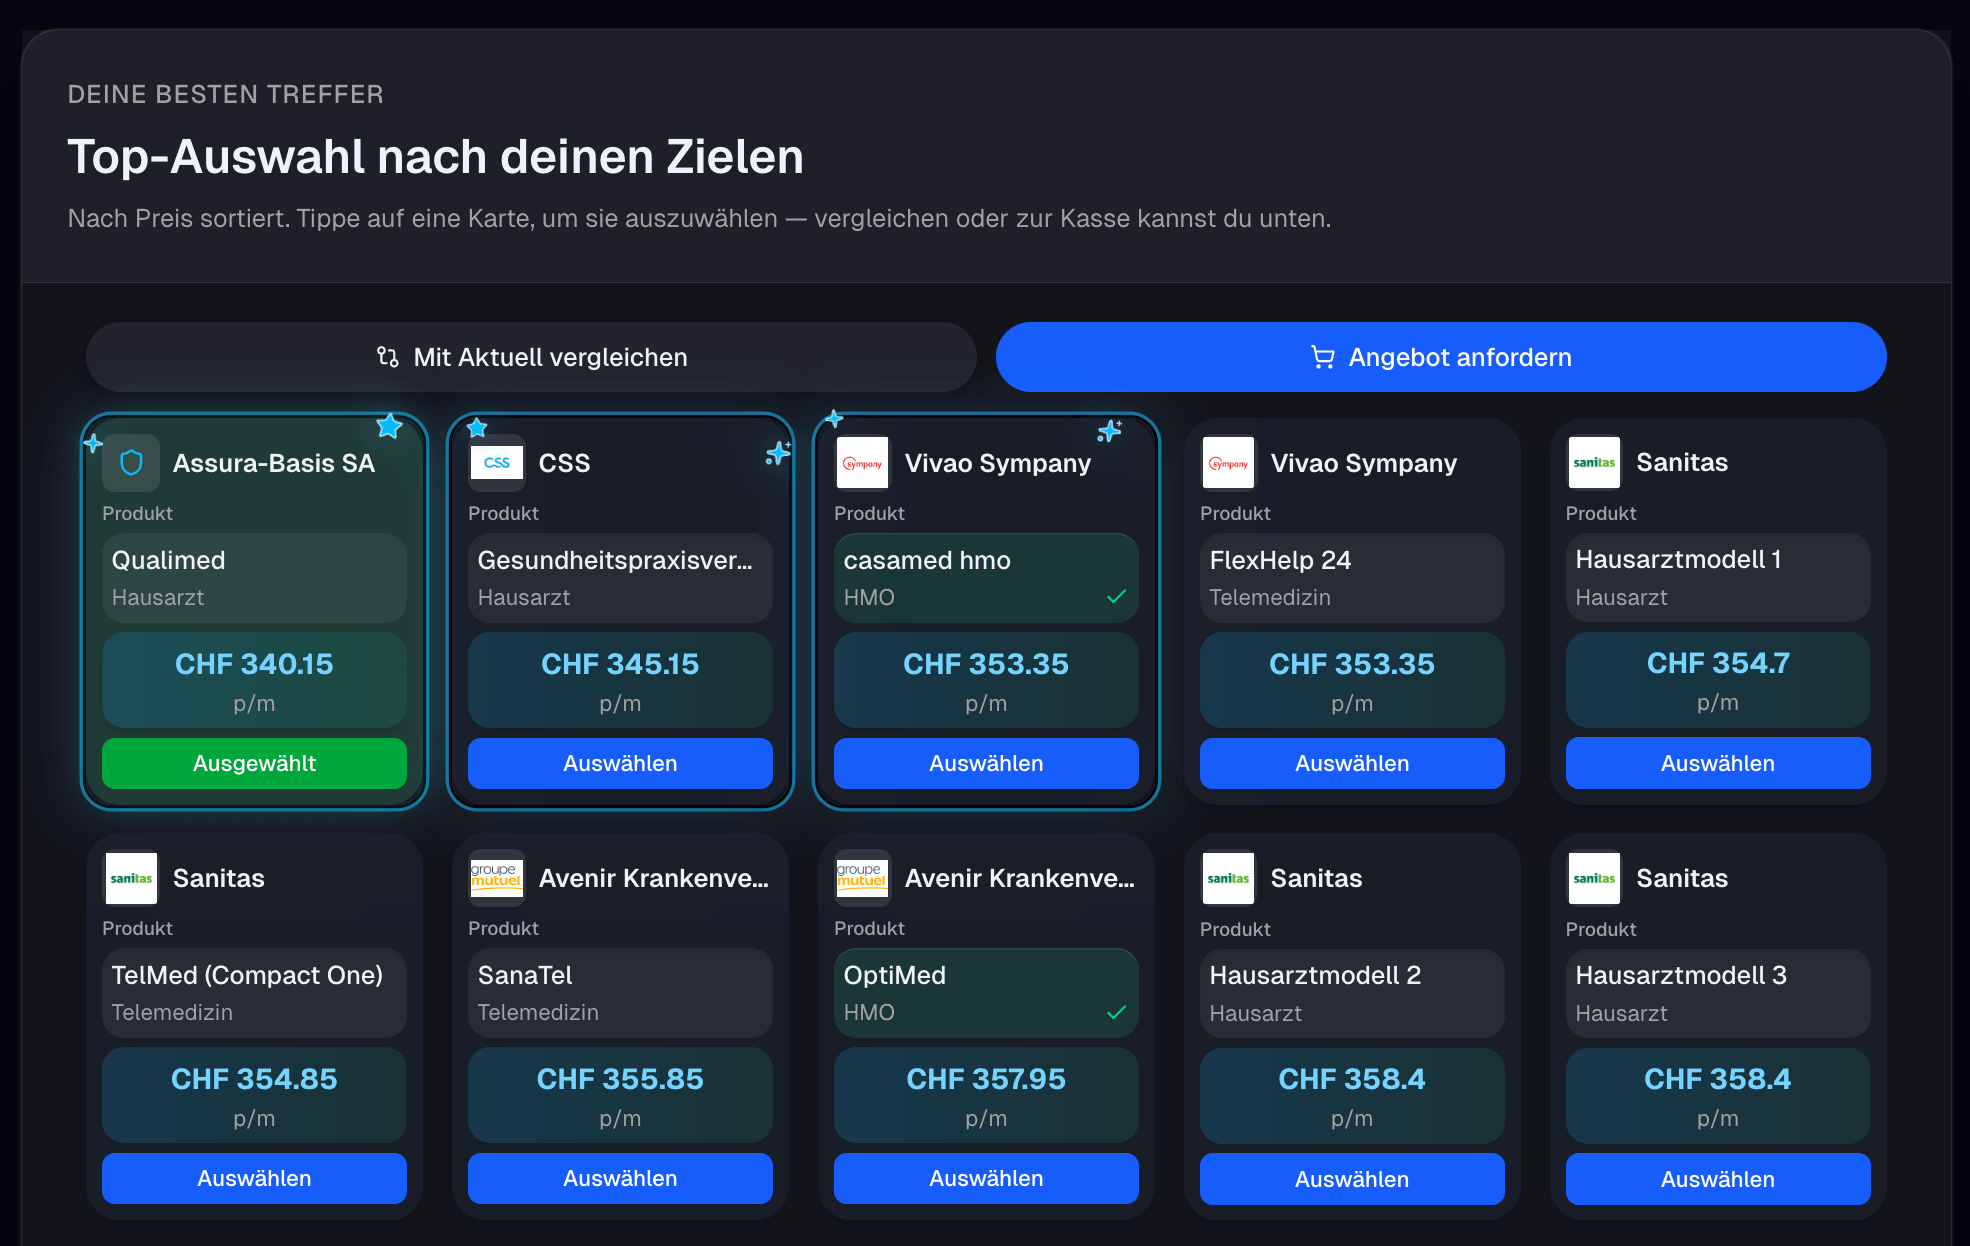Click the Groupe Mutuel logo on OptiMed card
The image size is (1970, 1246).
click(x=862, y=878)
